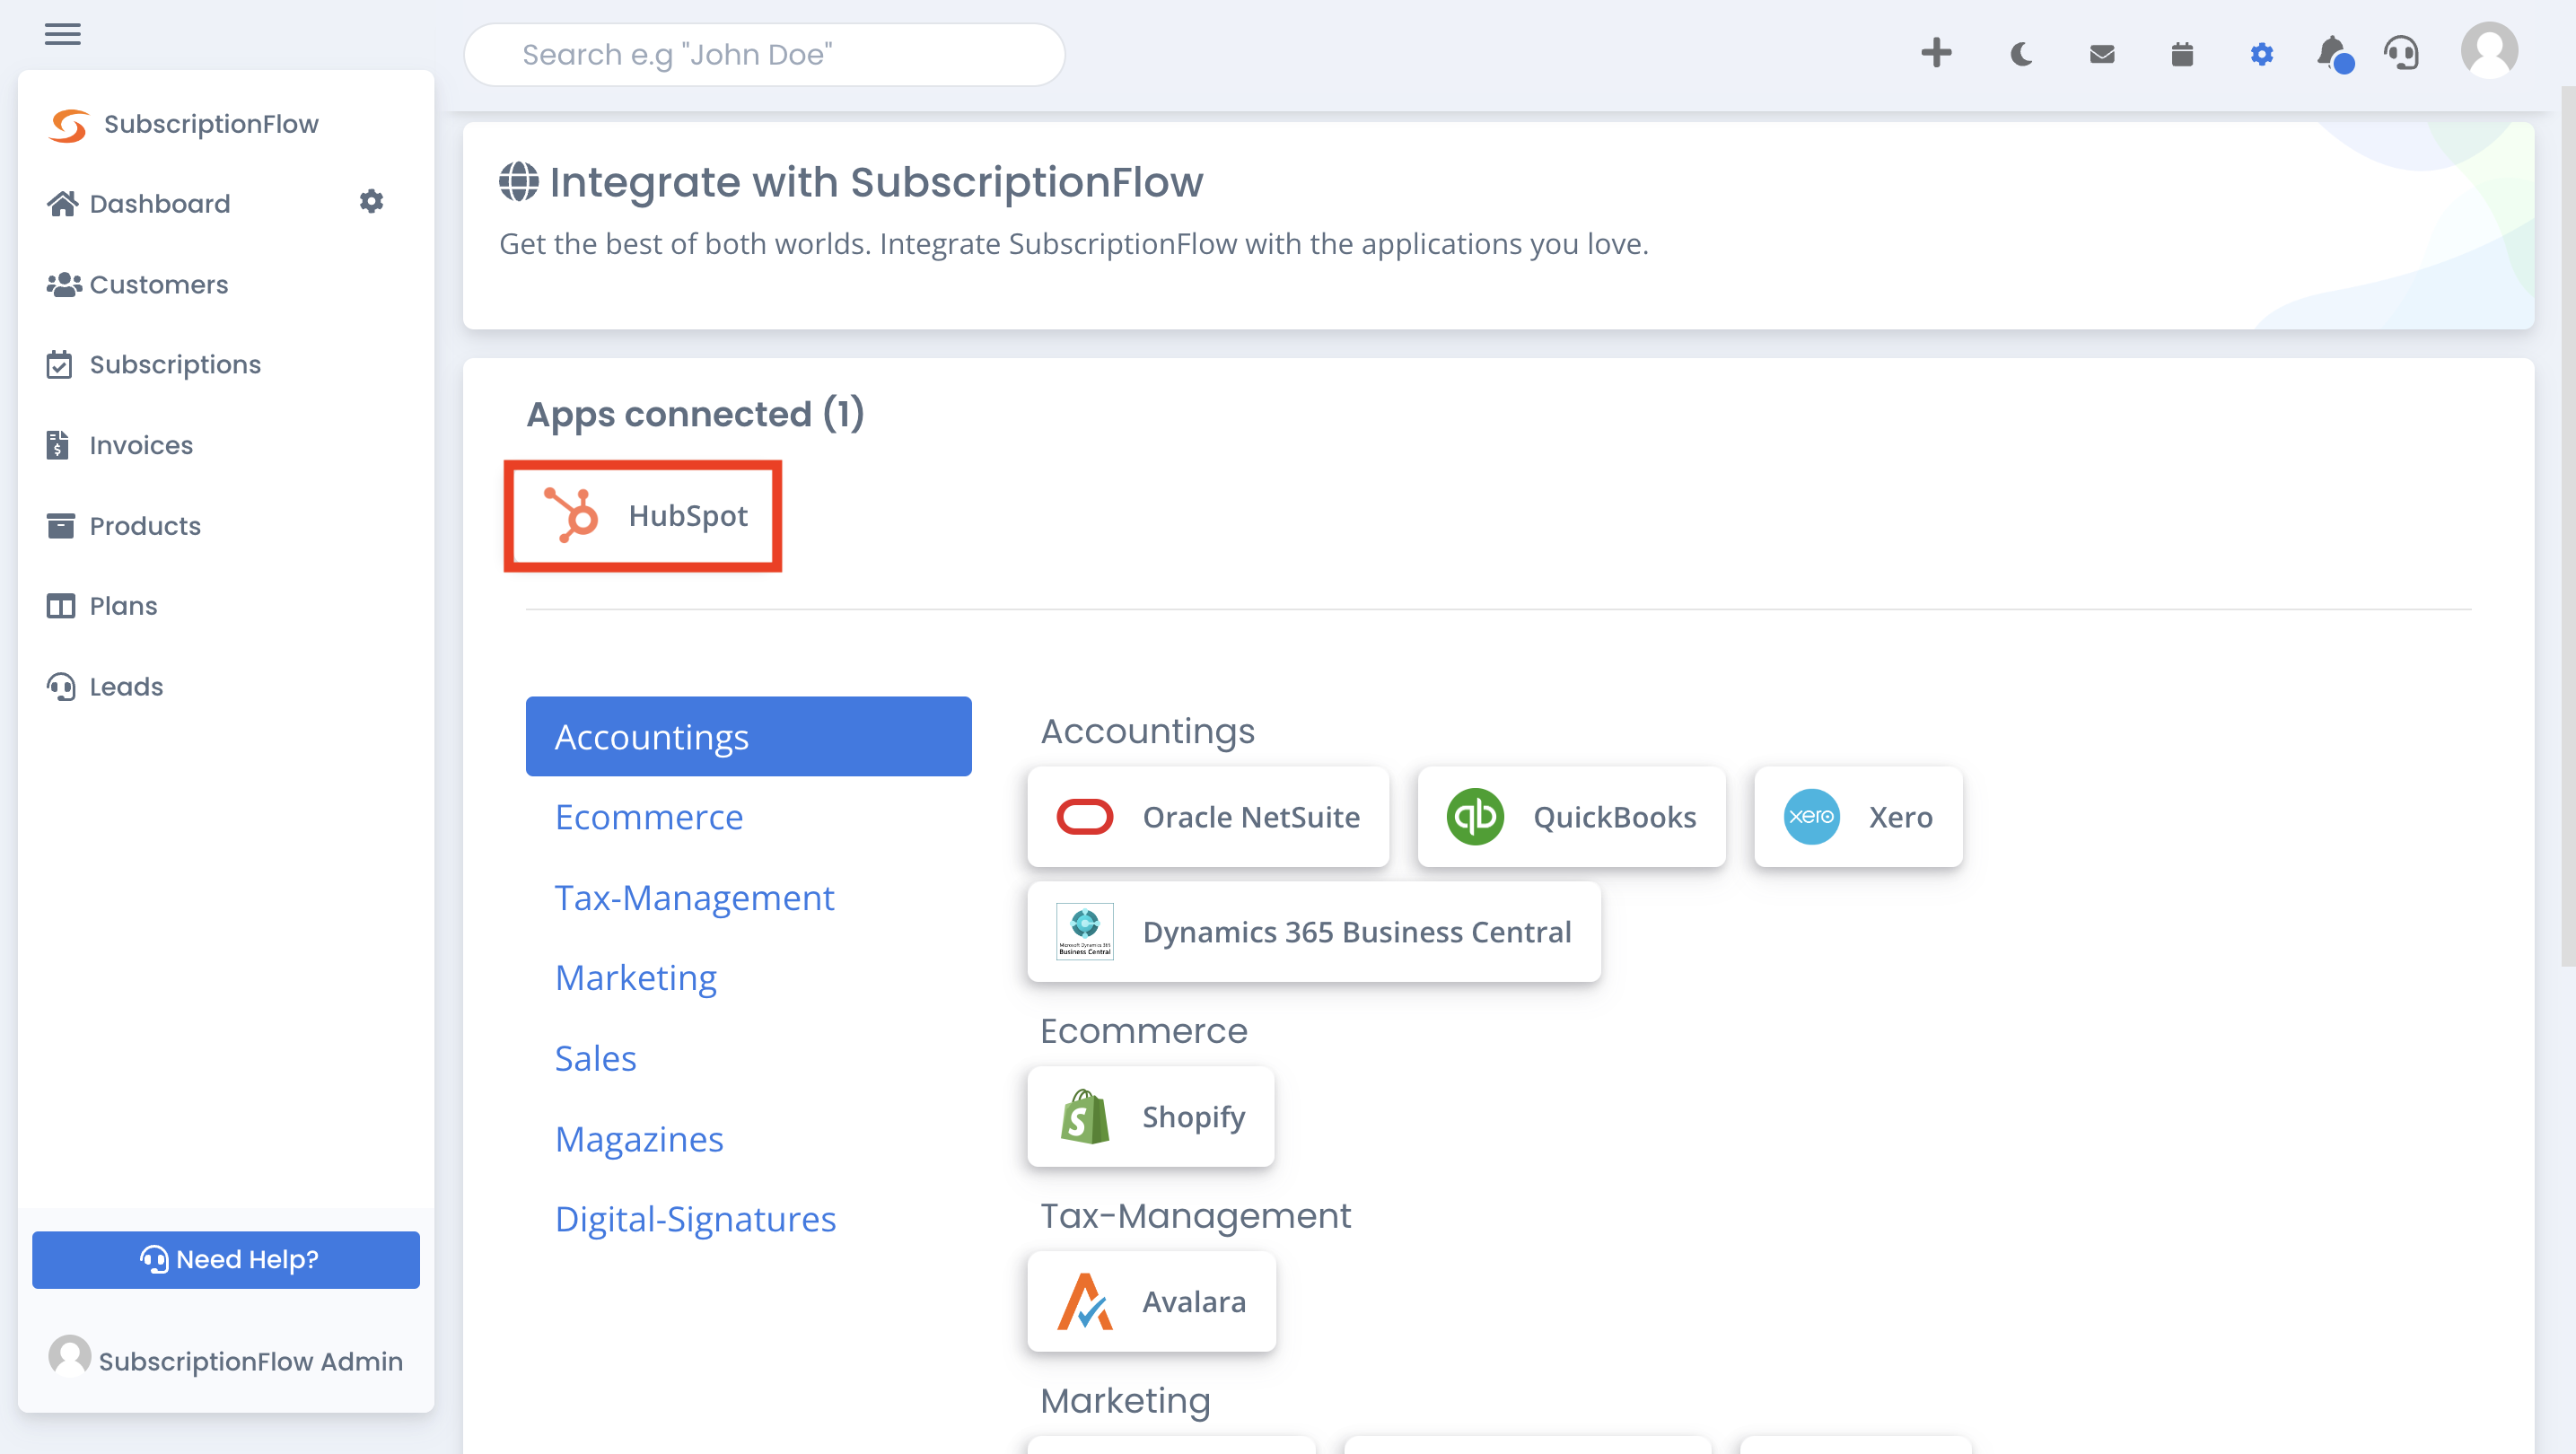Open Products in sidebar

click(x=123, y=525)
